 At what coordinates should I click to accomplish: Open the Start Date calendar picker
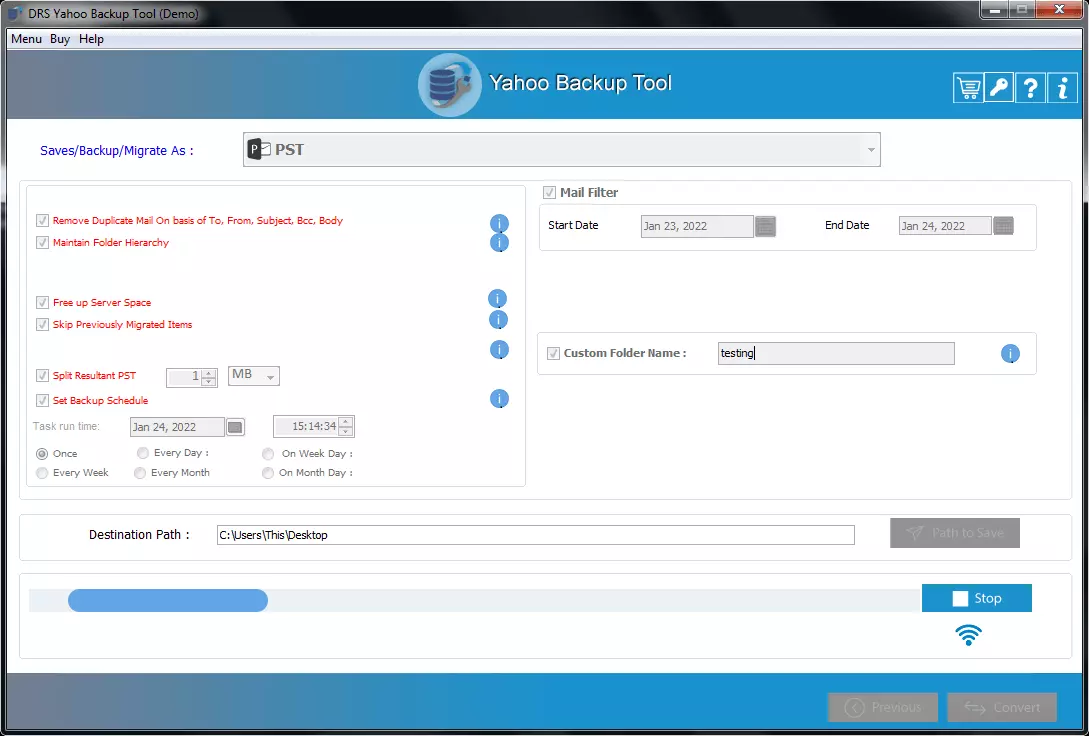click(765, 226)
